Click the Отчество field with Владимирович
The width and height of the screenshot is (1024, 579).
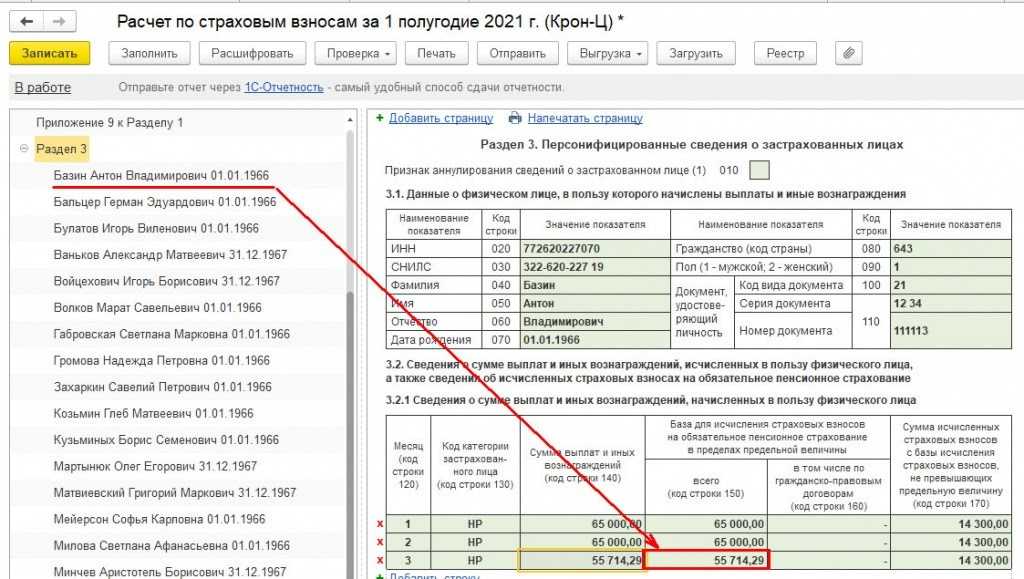(595, 322)
